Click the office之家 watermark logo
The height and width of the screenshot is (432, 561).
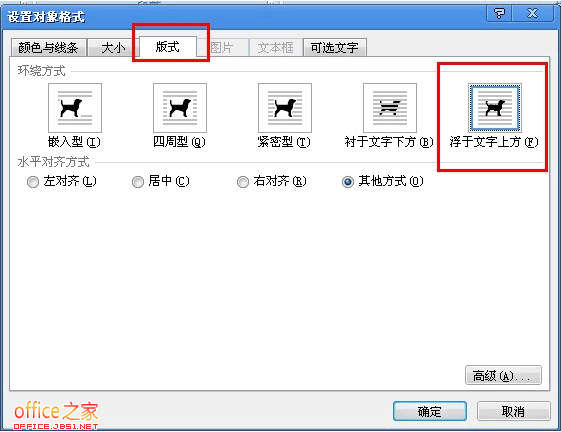pos(56,415)
